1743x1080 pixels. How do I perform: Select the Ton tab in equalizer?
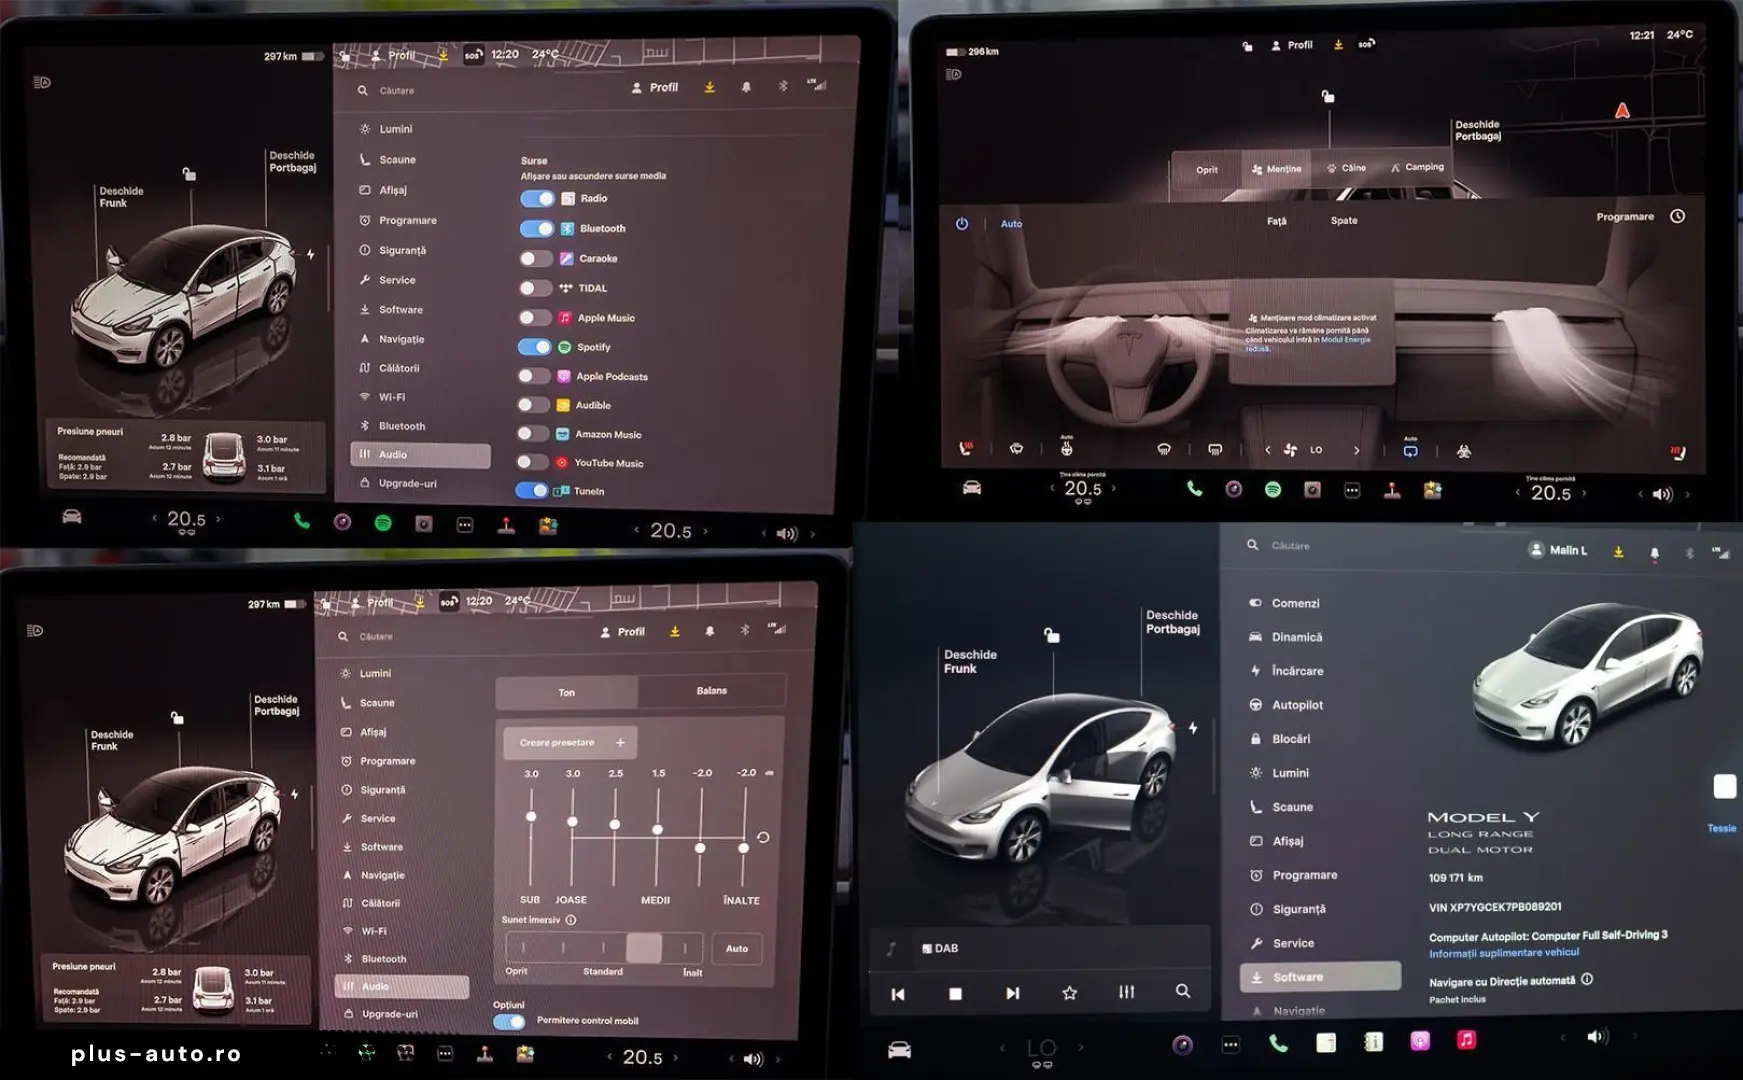click(x=567, y=692)
